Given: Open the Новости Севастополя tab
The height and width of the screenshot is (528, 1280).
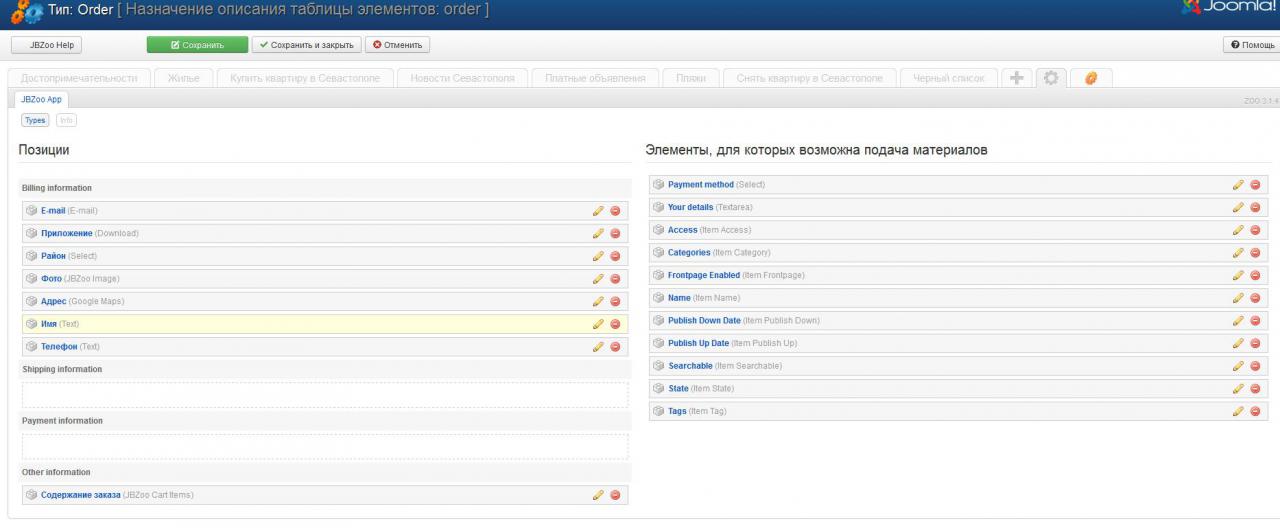Looking at the screenshot, I should pyautogui.click(x=462, y=78).
